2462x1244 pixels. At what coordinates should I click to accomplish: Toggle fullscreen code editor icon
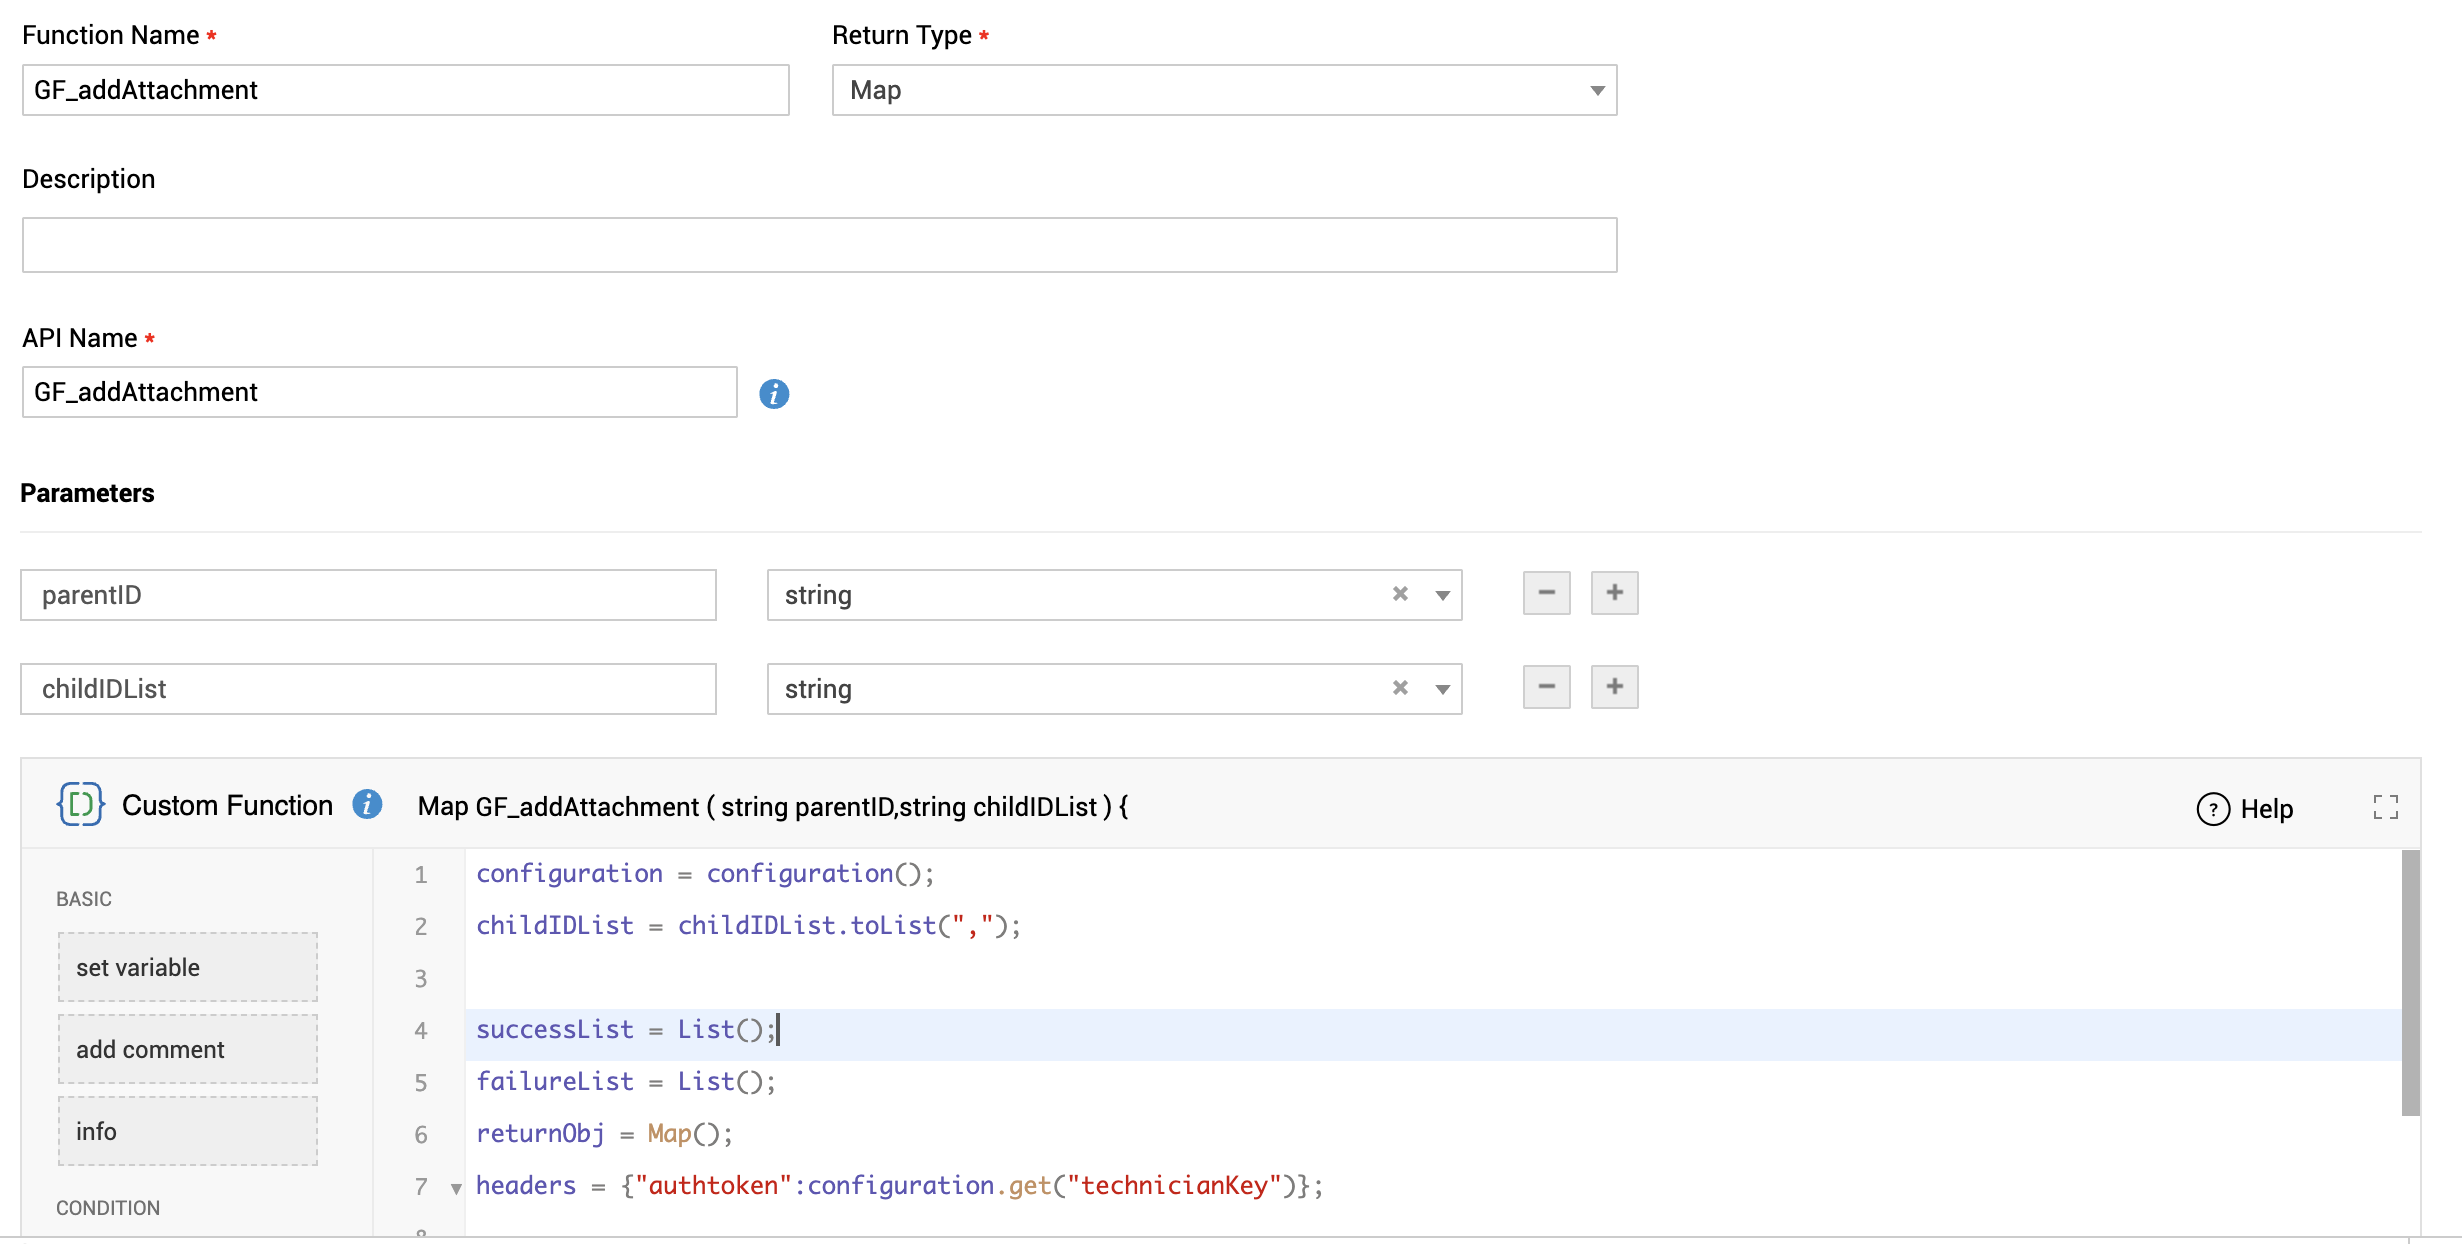(2385, 807)
